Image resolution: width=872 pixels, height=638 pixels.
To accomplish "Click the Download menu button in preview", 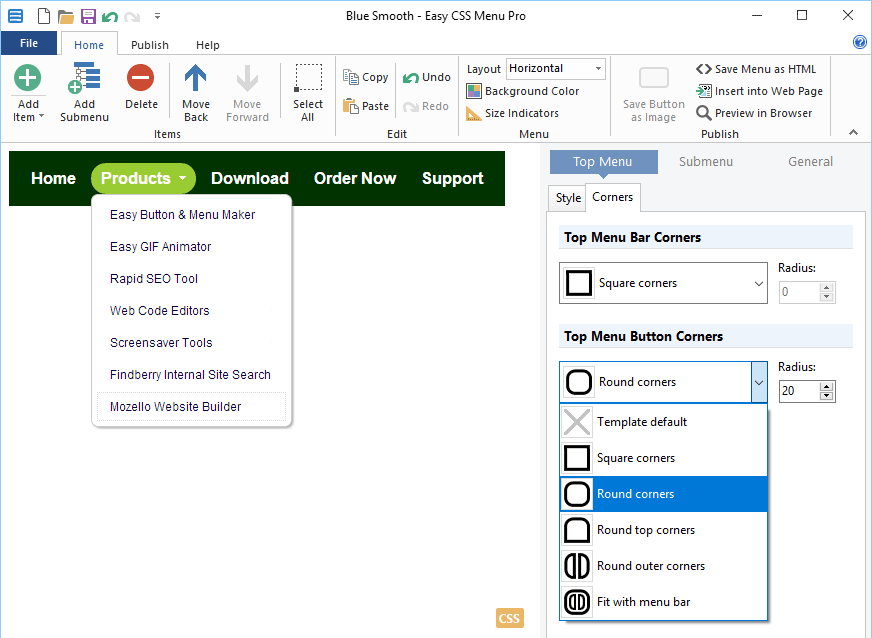I will pos(250,179).
